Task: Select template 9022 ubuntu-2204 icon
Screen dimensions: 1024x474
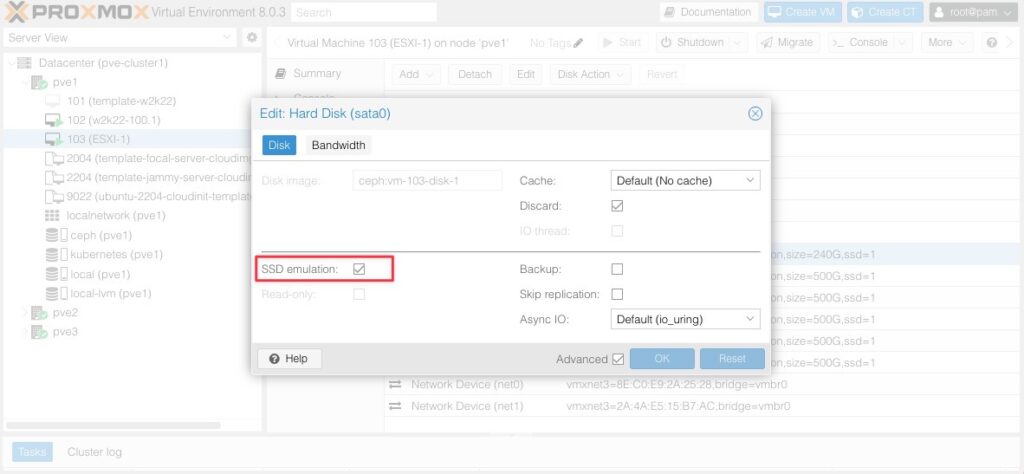Action: click(54, 197)
